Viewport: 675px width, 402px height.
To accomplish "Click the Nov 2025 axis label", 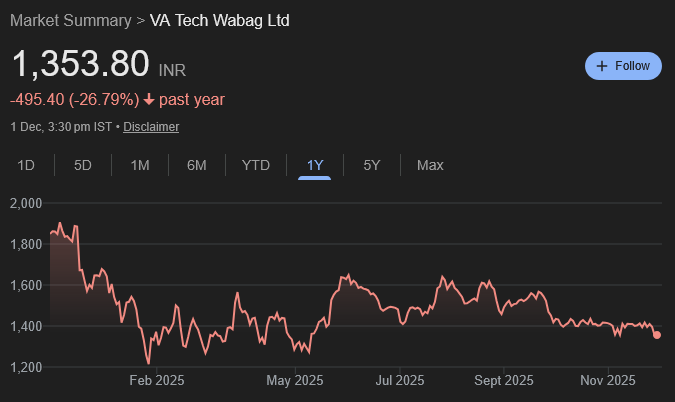I will pyautogui.click(x=608, y=380).
